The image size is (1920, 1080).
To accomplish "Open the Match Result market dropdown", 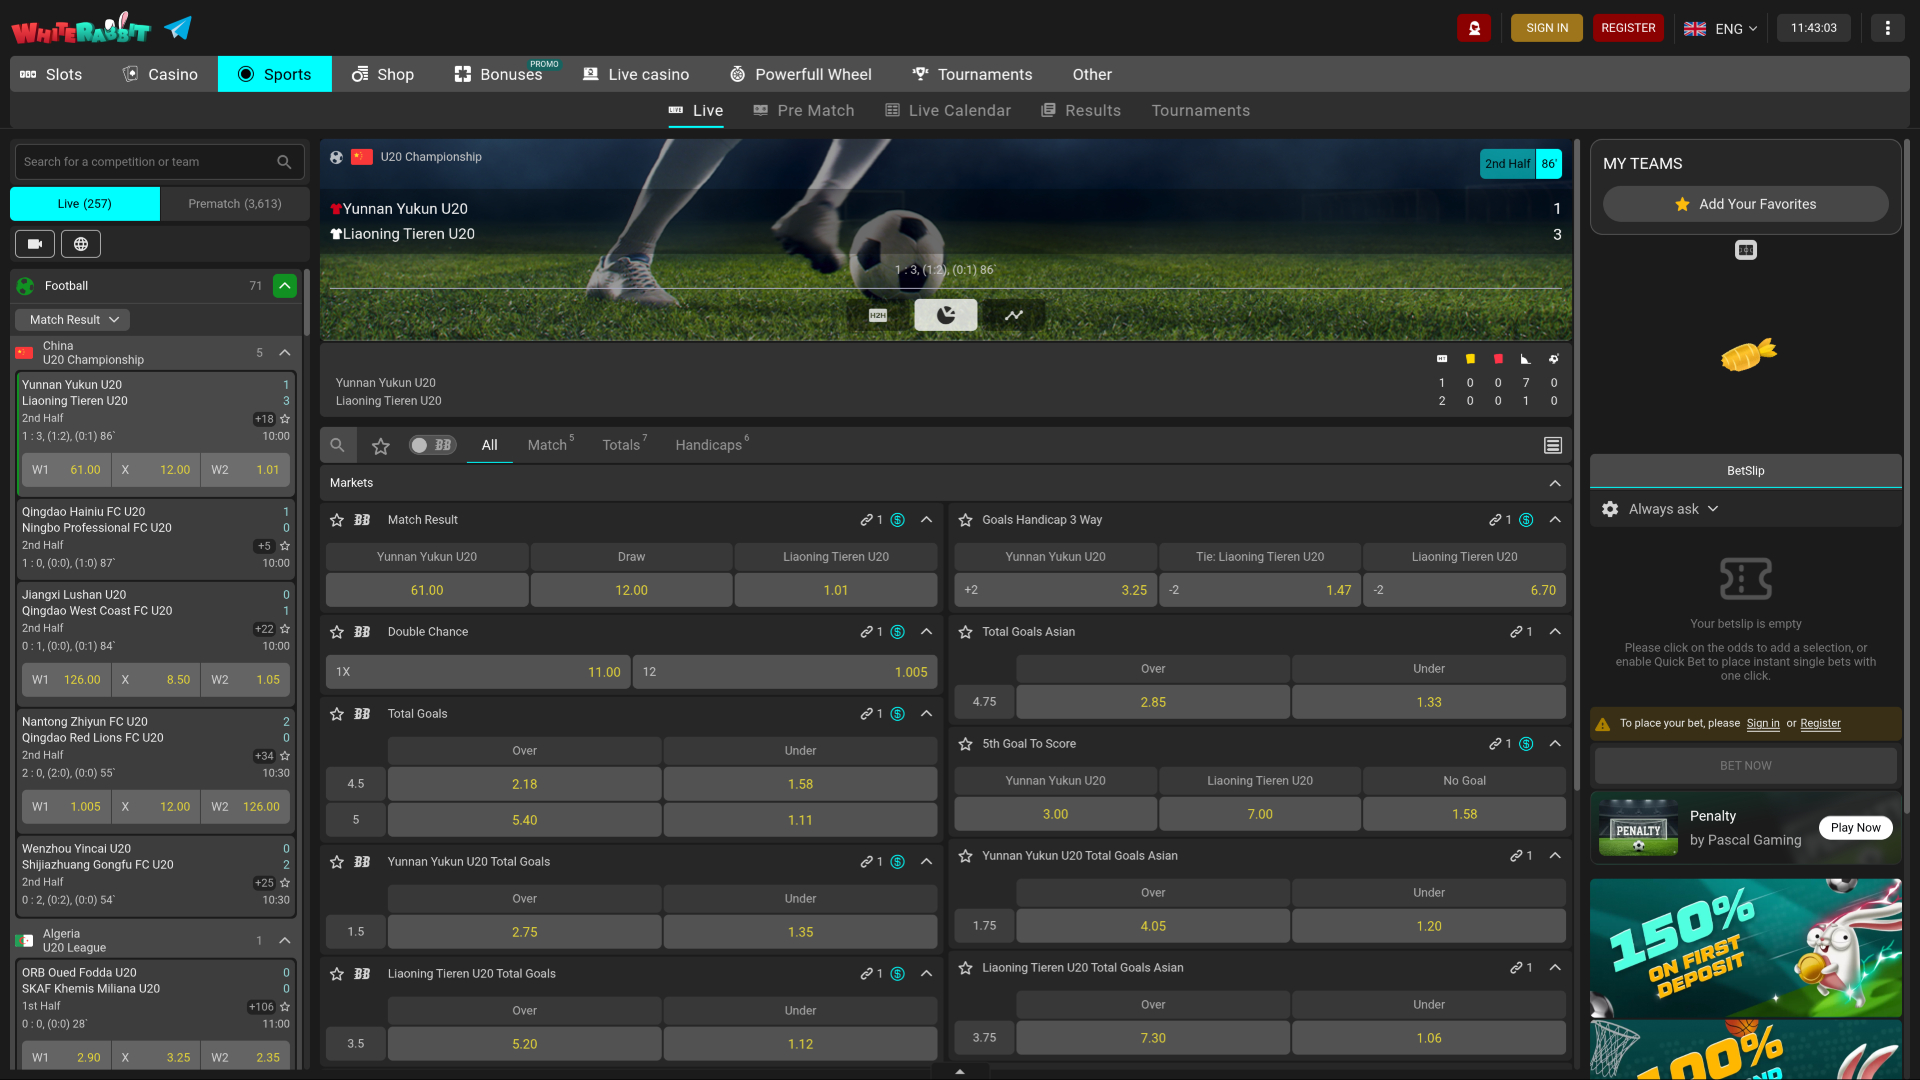I will 73,320.
